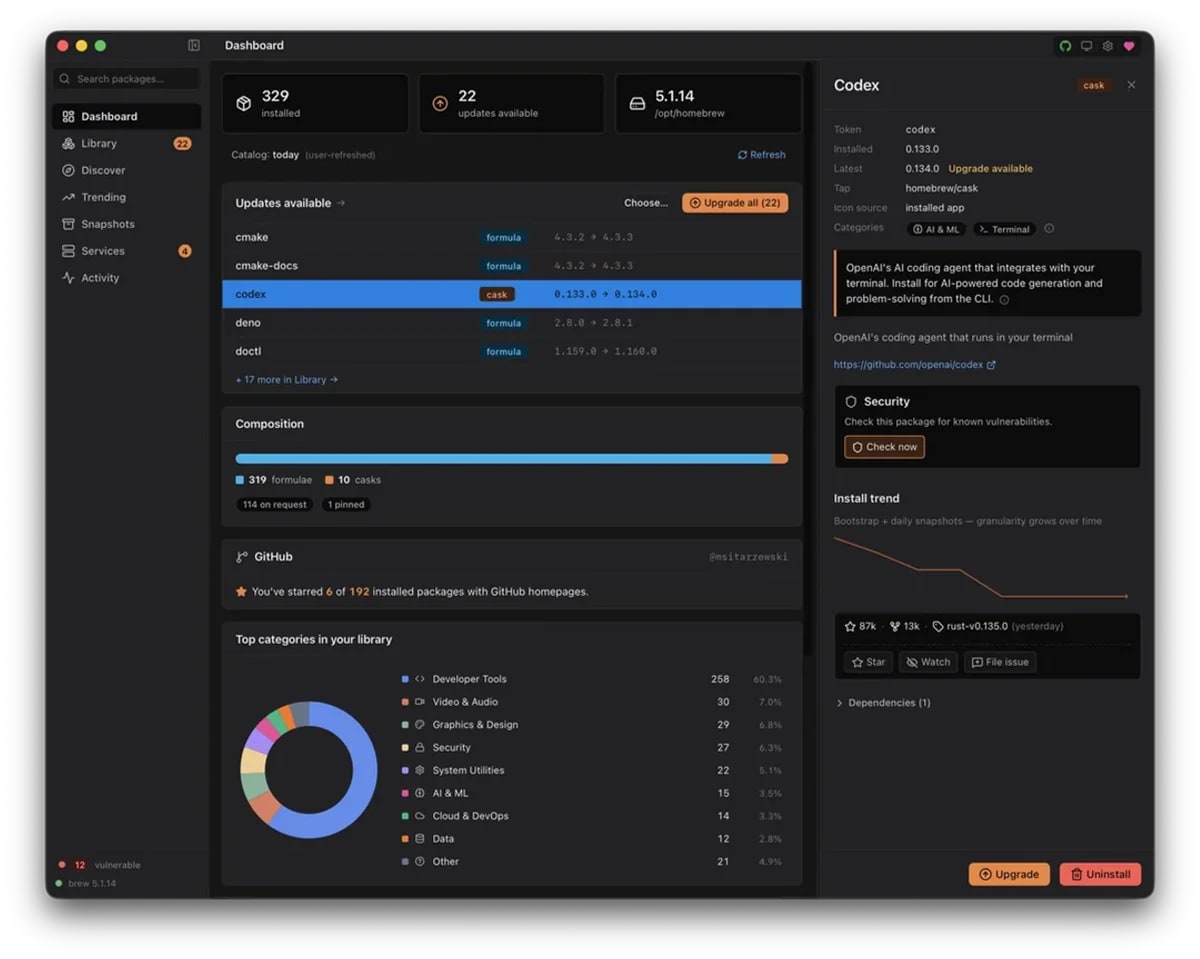Click Upgrade all (22) button

[735, 203]
